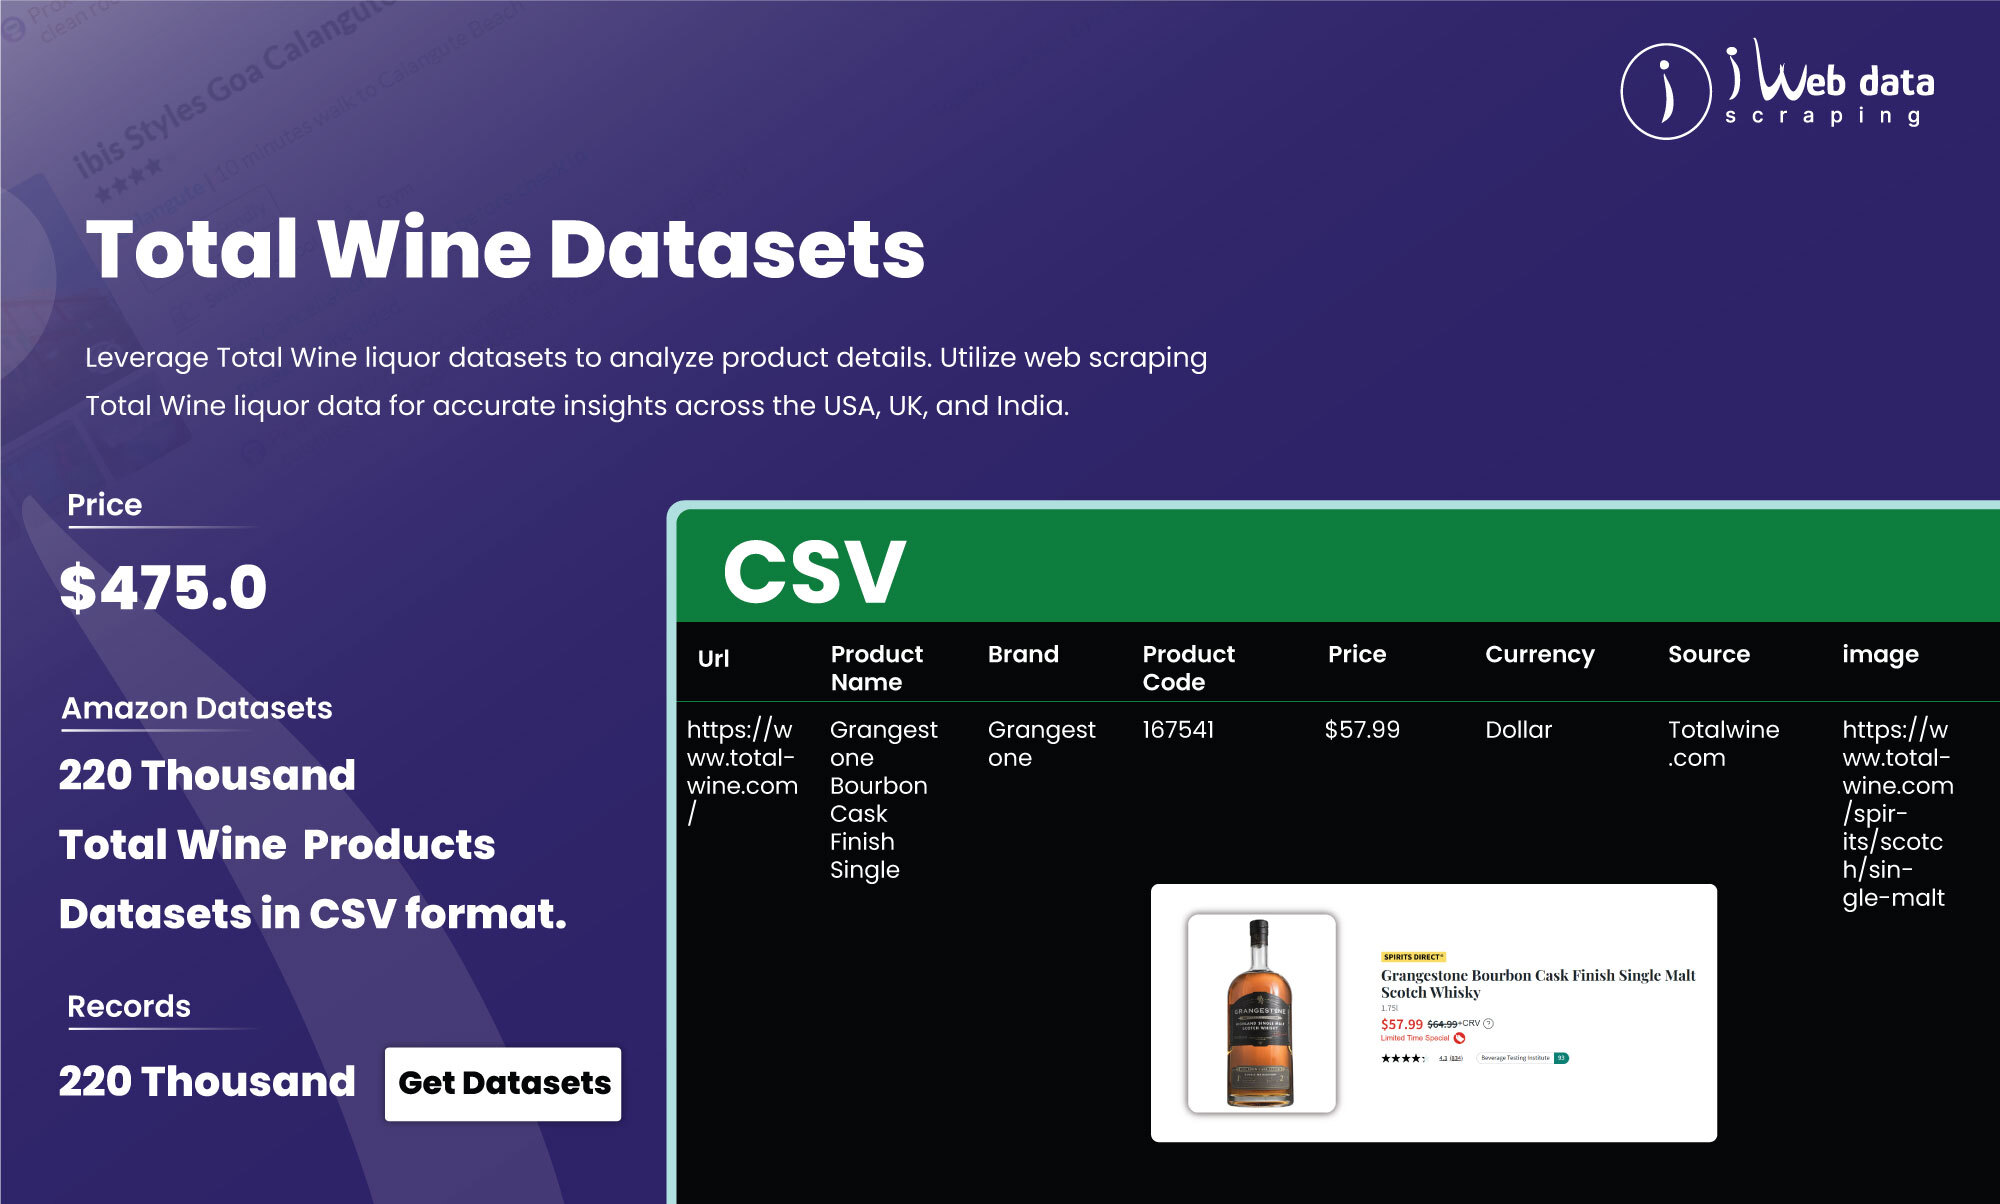This screenshot has width=2000, height=1204.
Task: Select the Totalwine.com source cell
Action: (x=1723, y=744)
